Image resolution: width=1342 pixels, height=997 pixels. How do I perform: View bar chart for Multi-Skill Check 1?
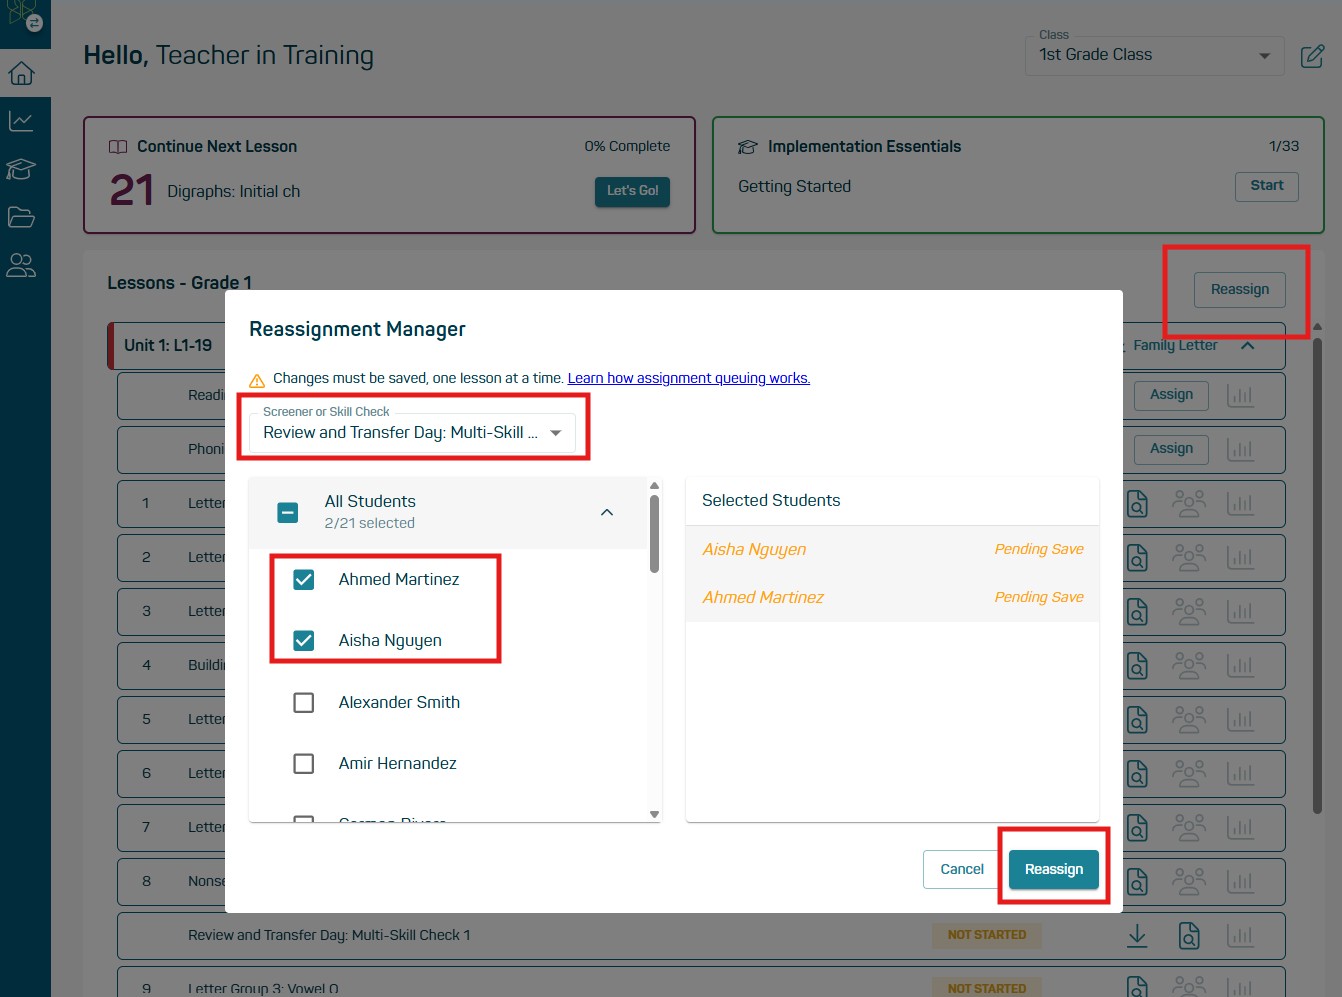click(1240, 935)
